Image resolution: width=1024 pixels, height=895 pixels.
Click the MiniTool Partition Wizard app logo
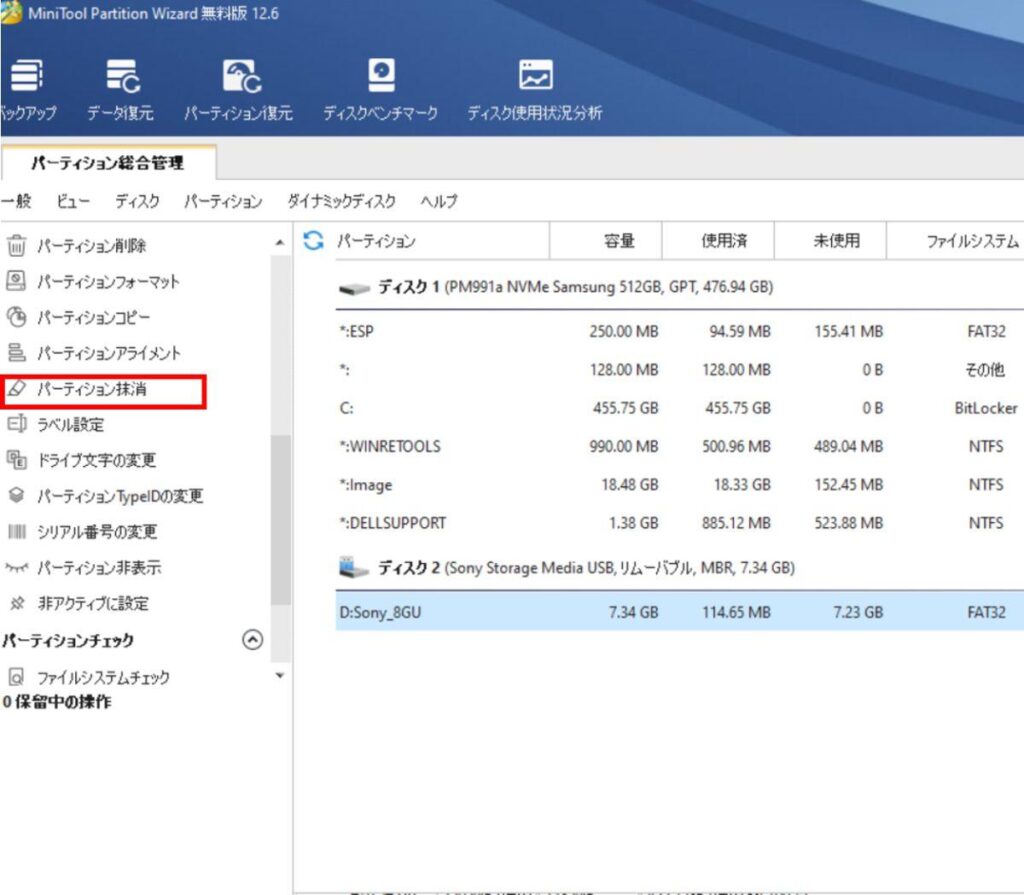coord(11,12)
